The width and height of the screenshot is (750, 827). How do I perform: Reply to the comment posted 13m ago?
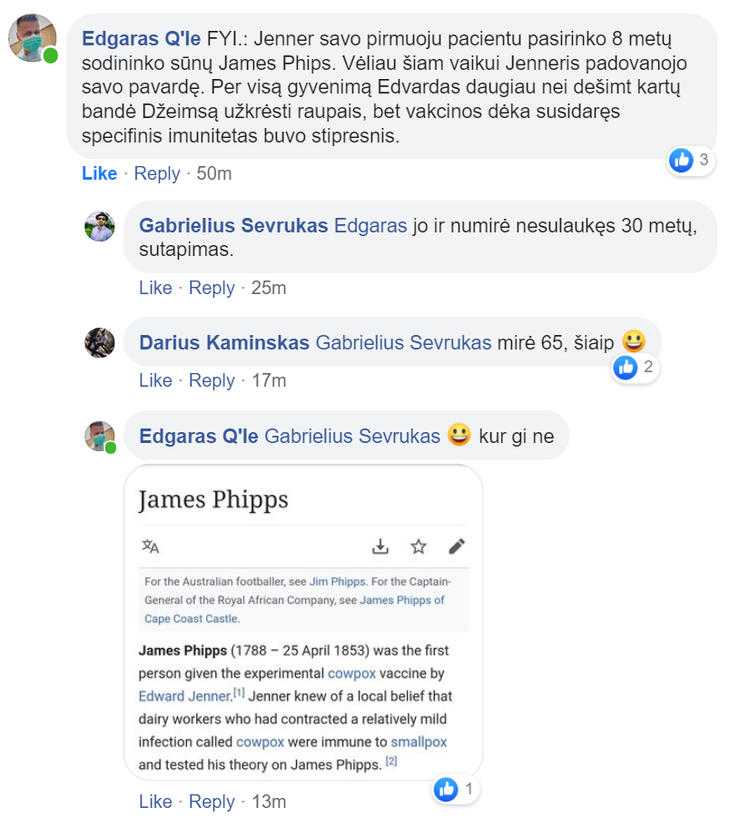point(211,802)
